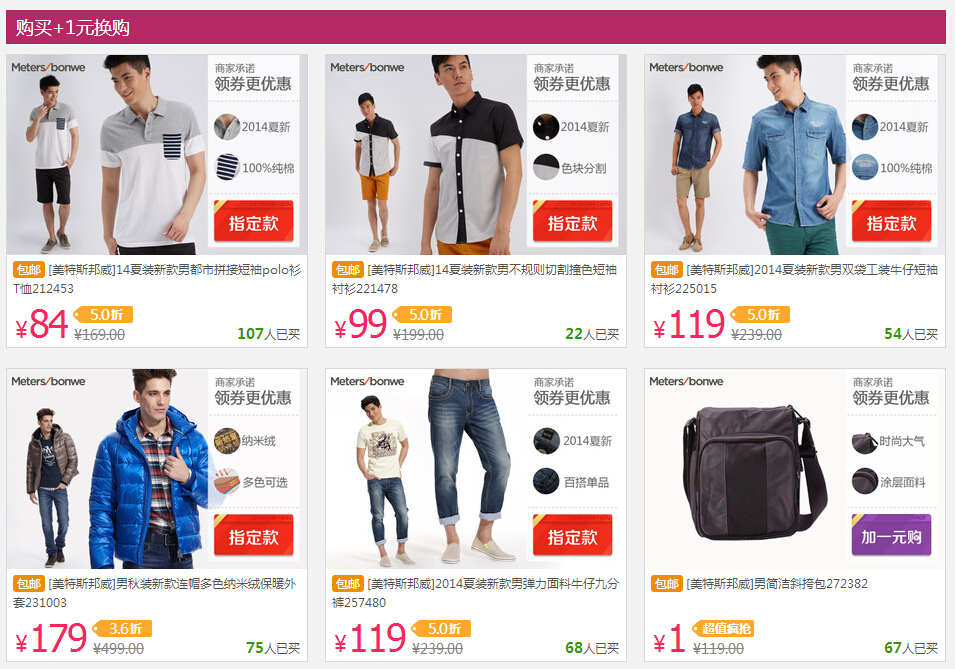Click the 购买+1元换购 section header banner

(476, 27)
